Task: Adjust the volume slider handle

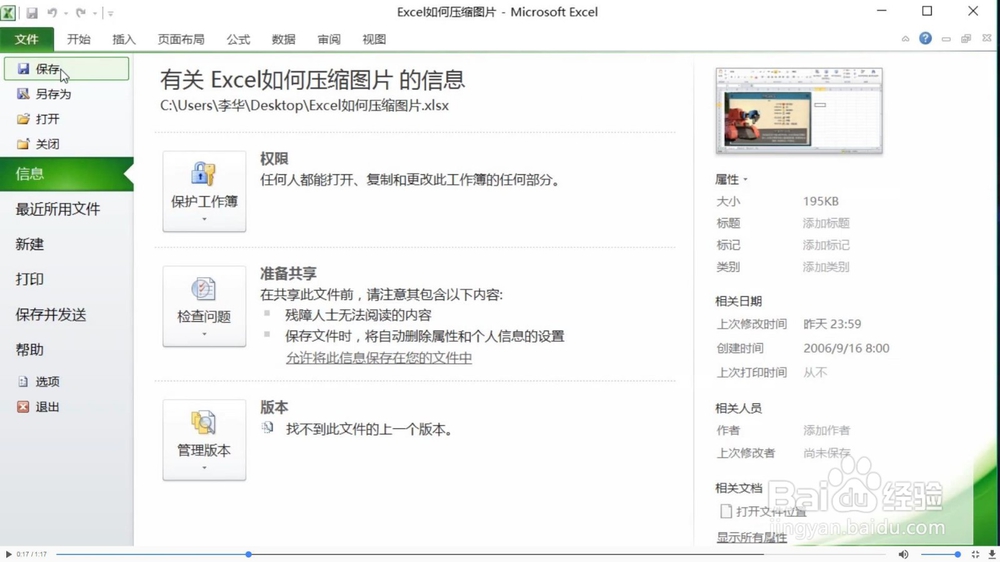Action: pos(957,554)
